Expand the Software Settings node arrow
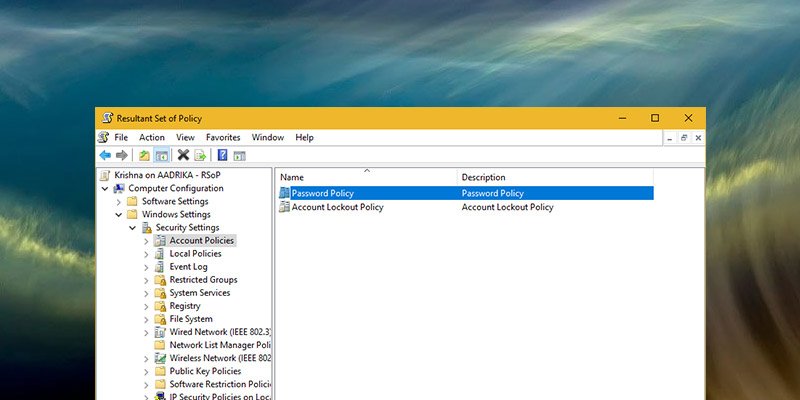 119,201
